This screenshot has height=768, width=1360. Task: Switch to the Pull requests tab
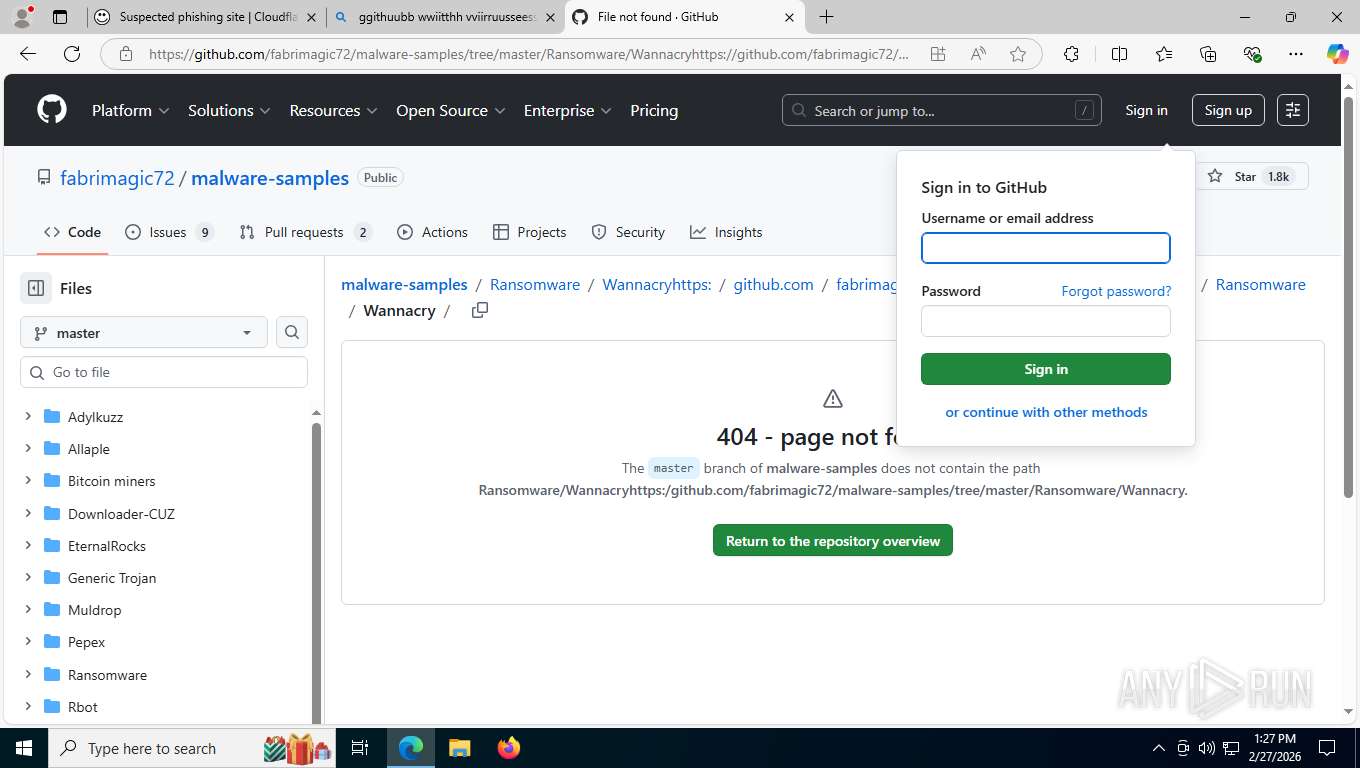coord(305,232)
